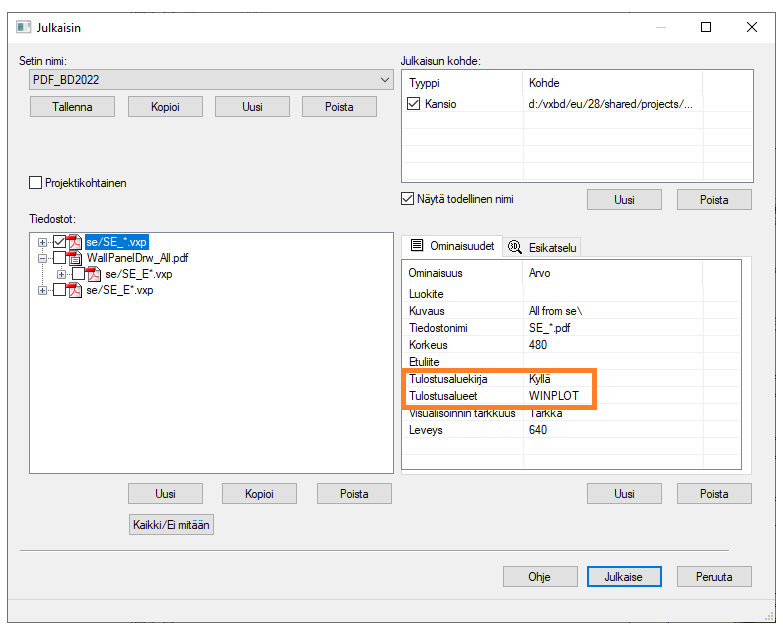This screenshot has width=783, height=632.
Task: Click the Julkaisin window title icon
Action: (23, 27)
